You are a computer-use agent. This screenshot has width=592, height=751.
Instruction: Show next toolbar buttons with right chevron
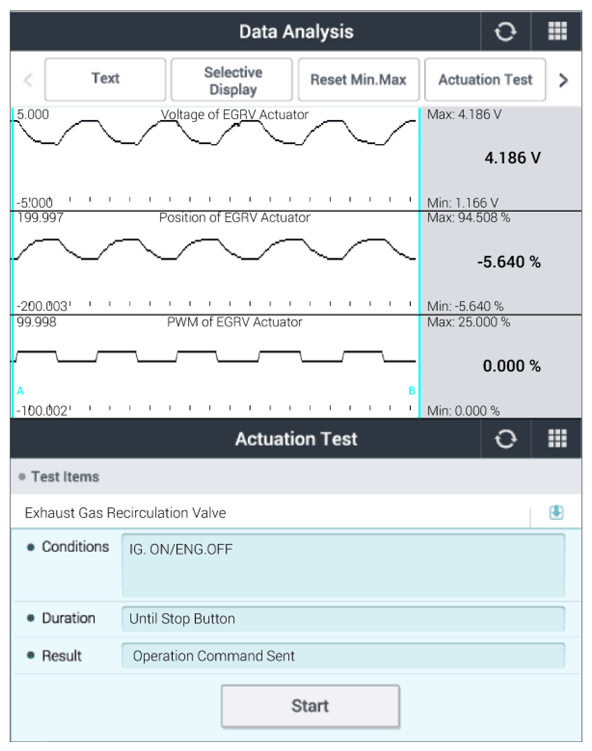[x=564, y=80]
